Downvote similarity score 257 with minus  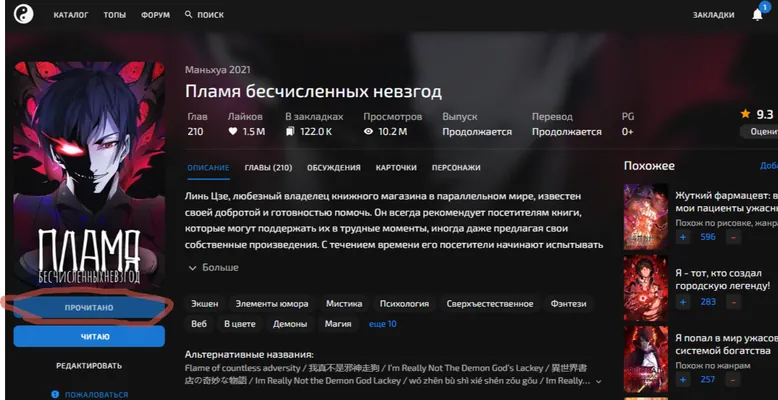click(733, 380)
